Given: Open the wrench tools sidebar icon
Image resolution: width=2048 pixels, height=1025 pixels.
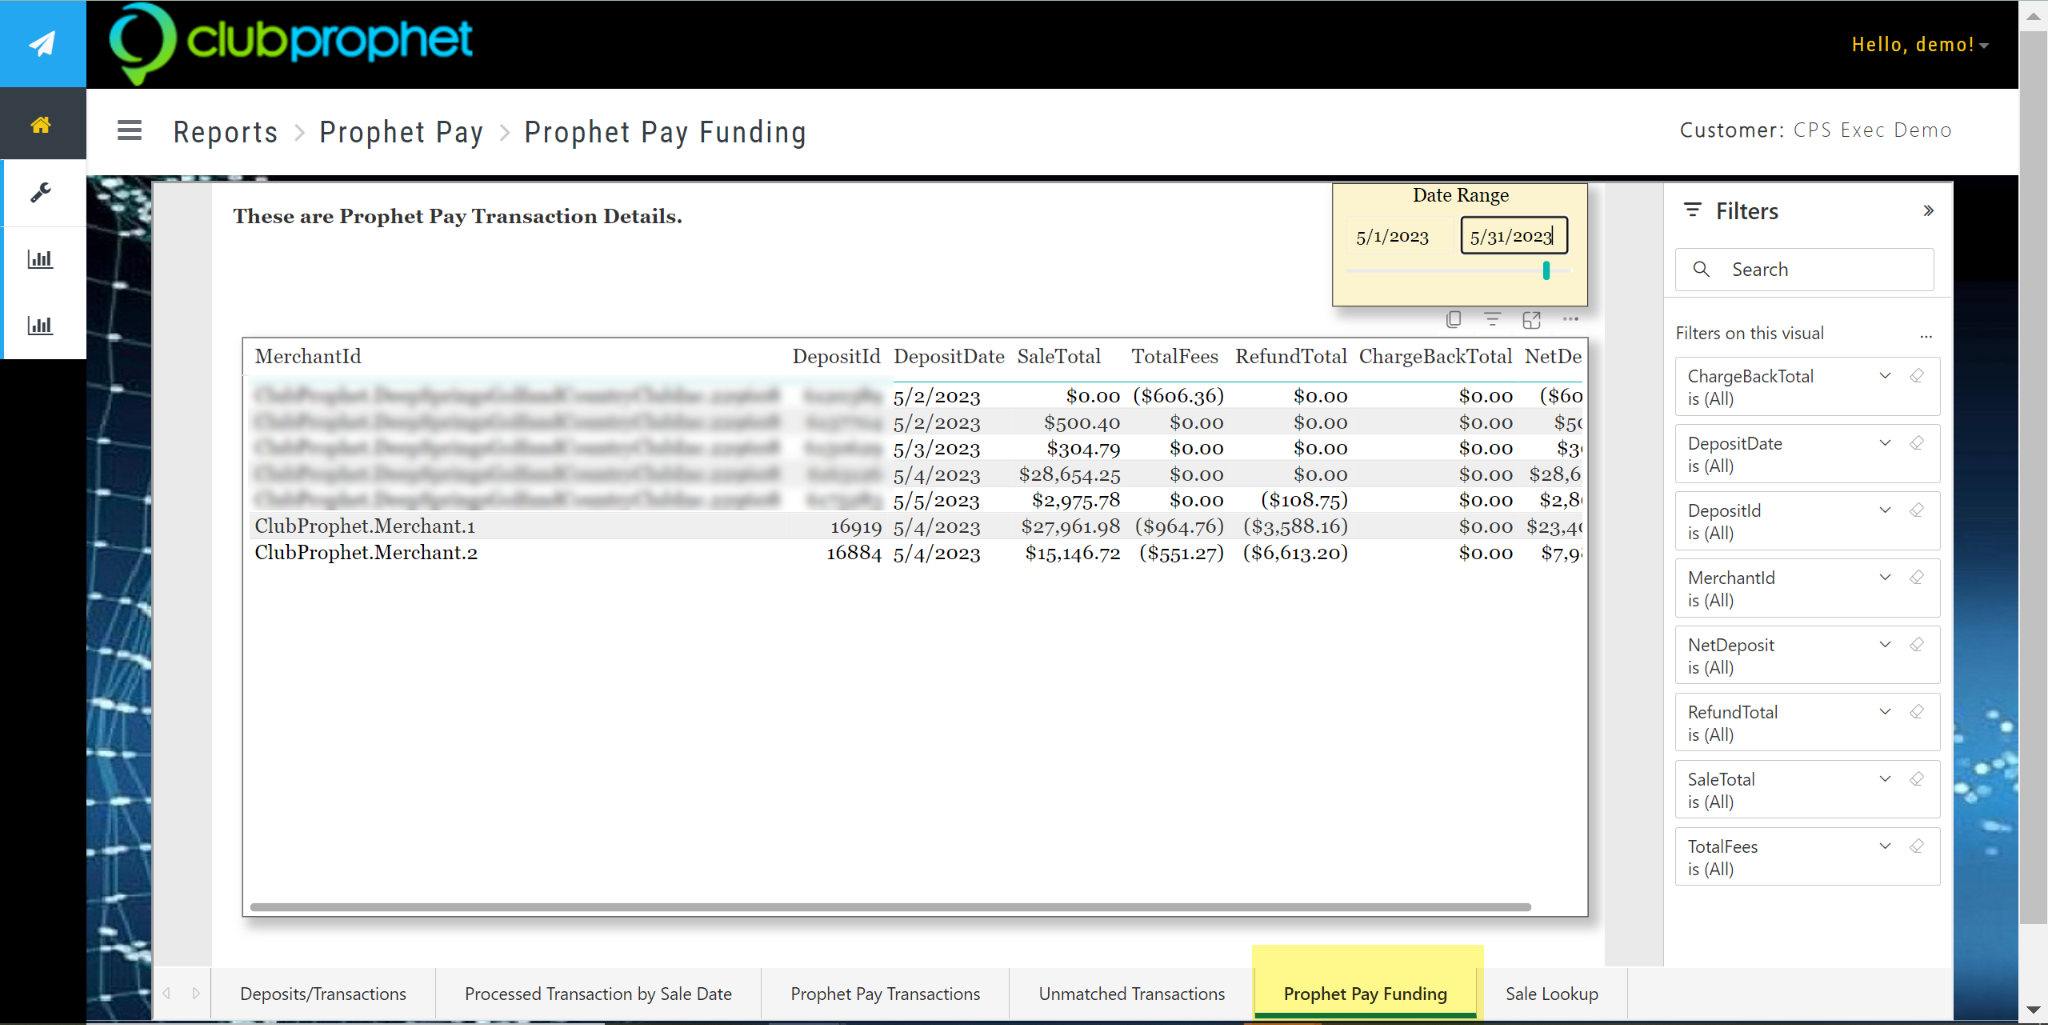Looking at the screenshot, I should click(x=41, y=192).
